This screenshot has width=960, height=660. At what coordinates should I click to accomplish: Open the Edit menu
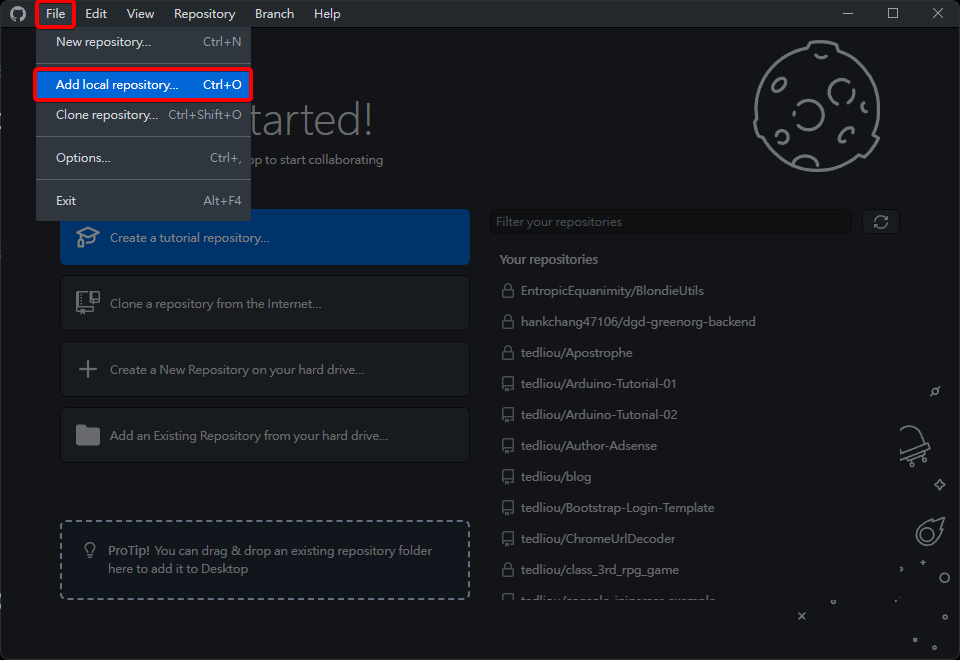click(96, 13)
